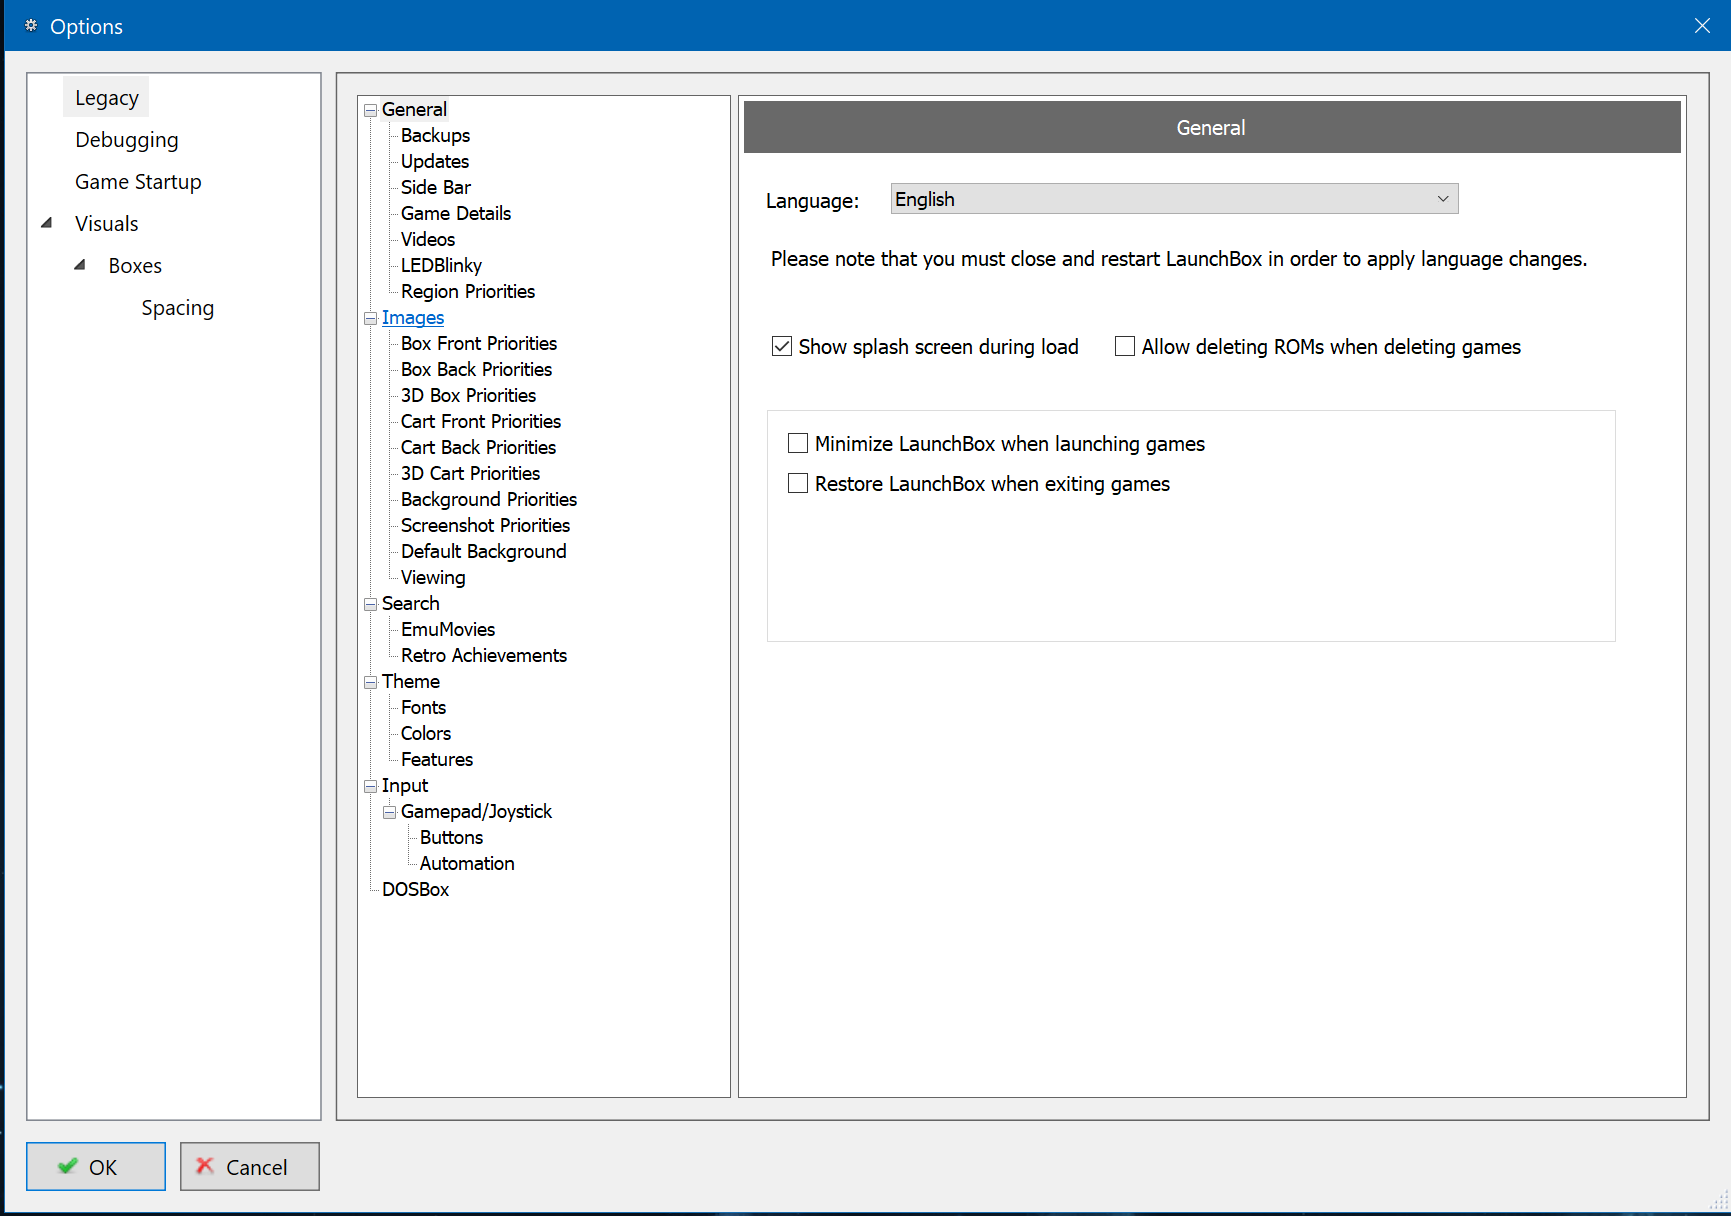Open Updates settings
This screenshot has width=1731, height=1216.
435,162
